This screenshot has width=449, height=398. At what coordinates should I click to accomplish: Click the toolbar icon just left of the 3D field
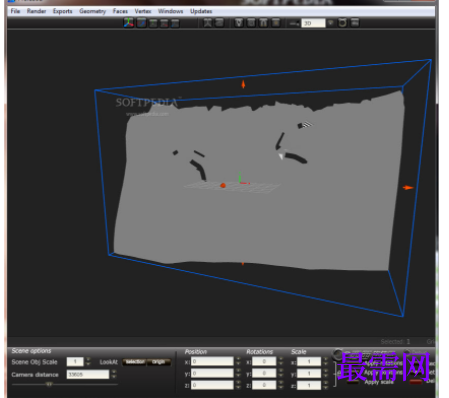tap(294, 23)
